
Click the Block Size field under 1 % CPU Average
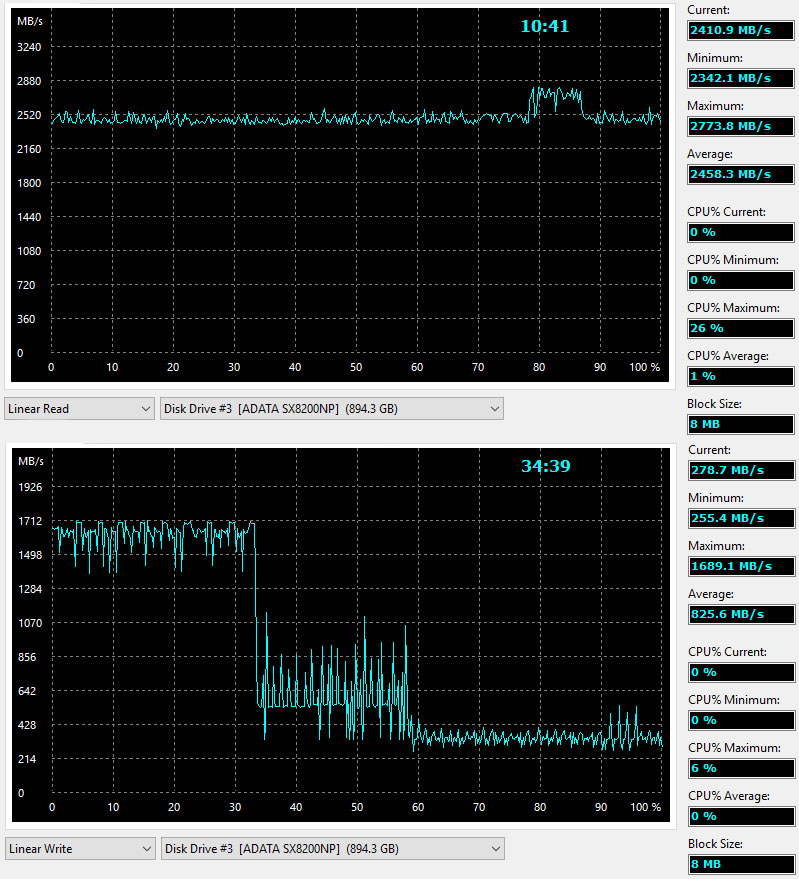point(740,424)
